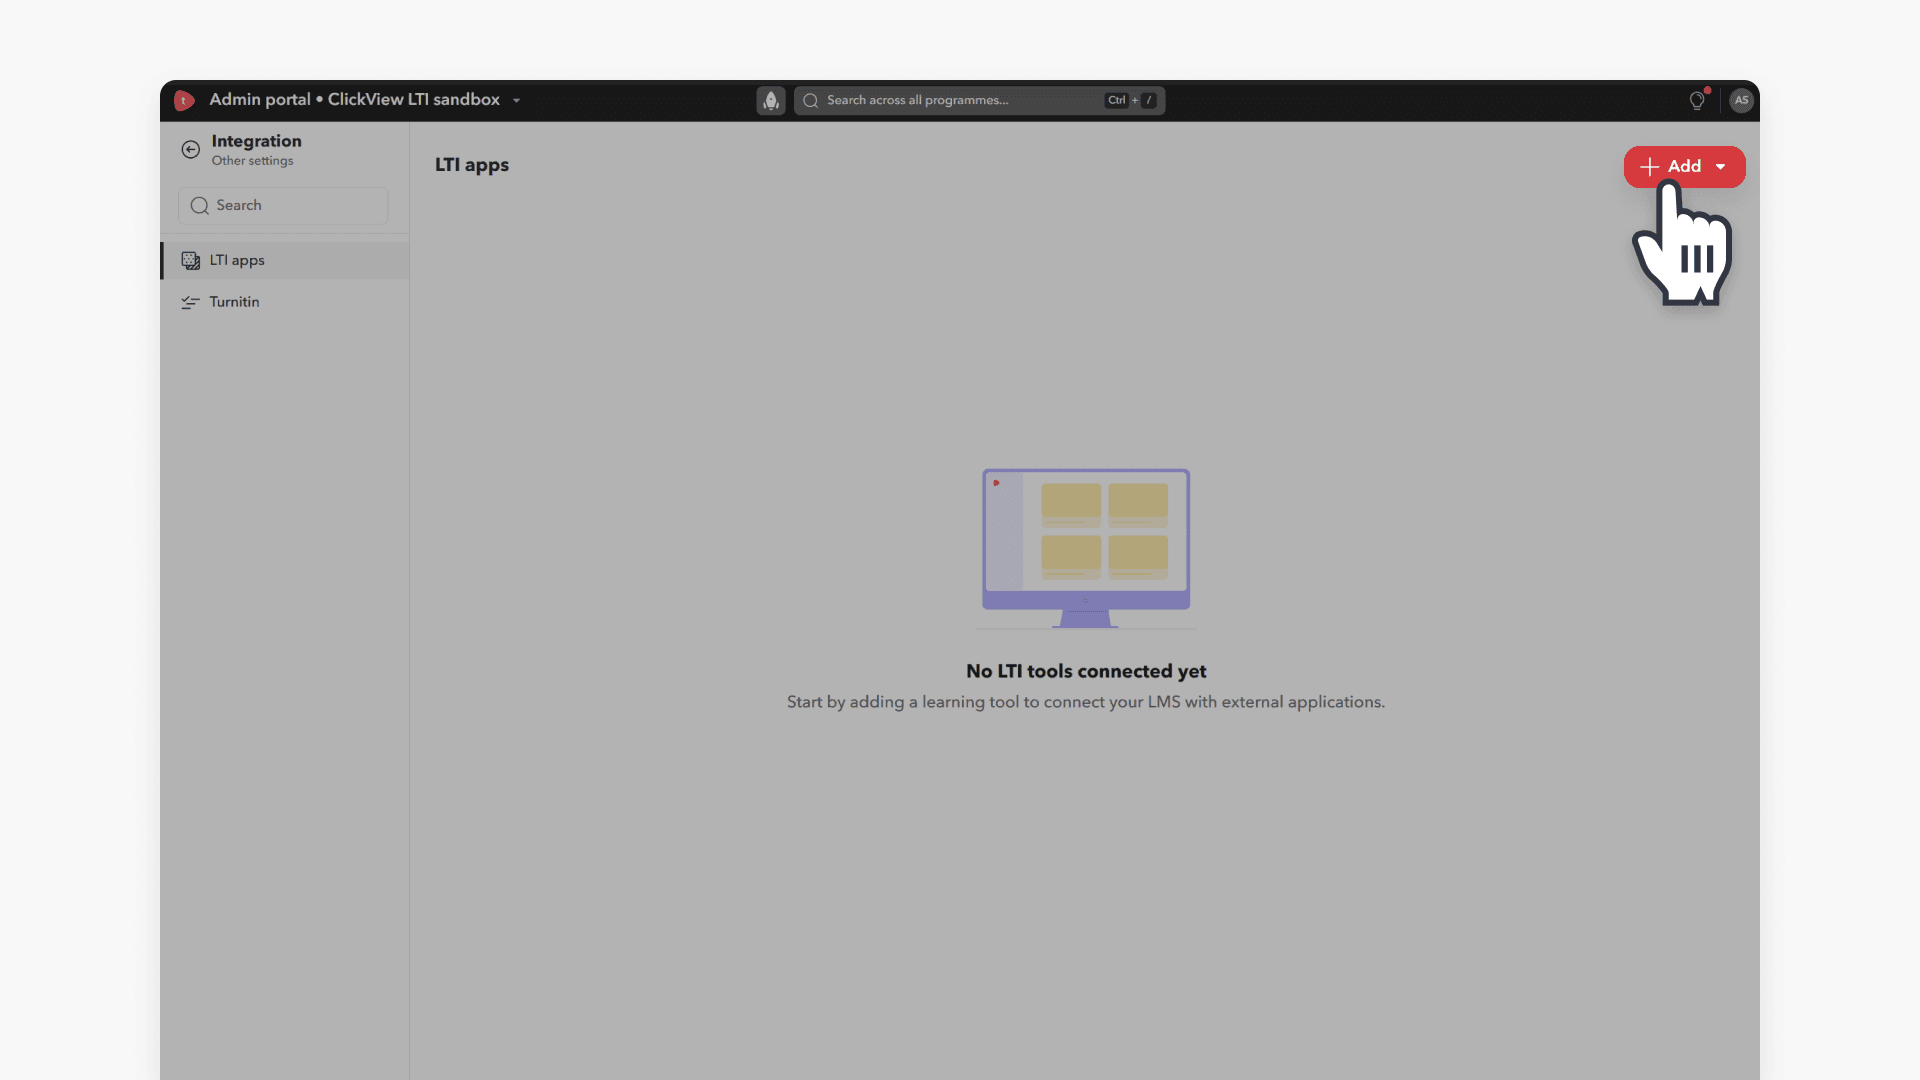1920x1080 pixels.
Task: Click the Turnitin sidebar icon
Action: coord(190,302)
